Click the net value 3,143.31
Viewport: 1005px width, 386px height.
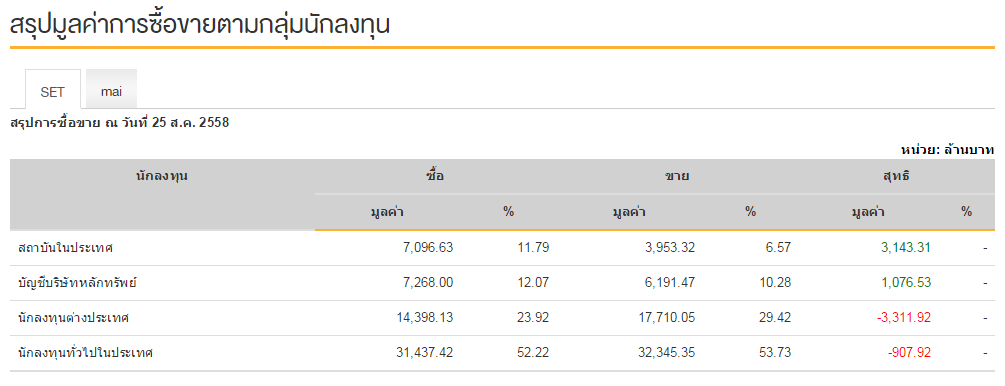[x=906, y=248]
